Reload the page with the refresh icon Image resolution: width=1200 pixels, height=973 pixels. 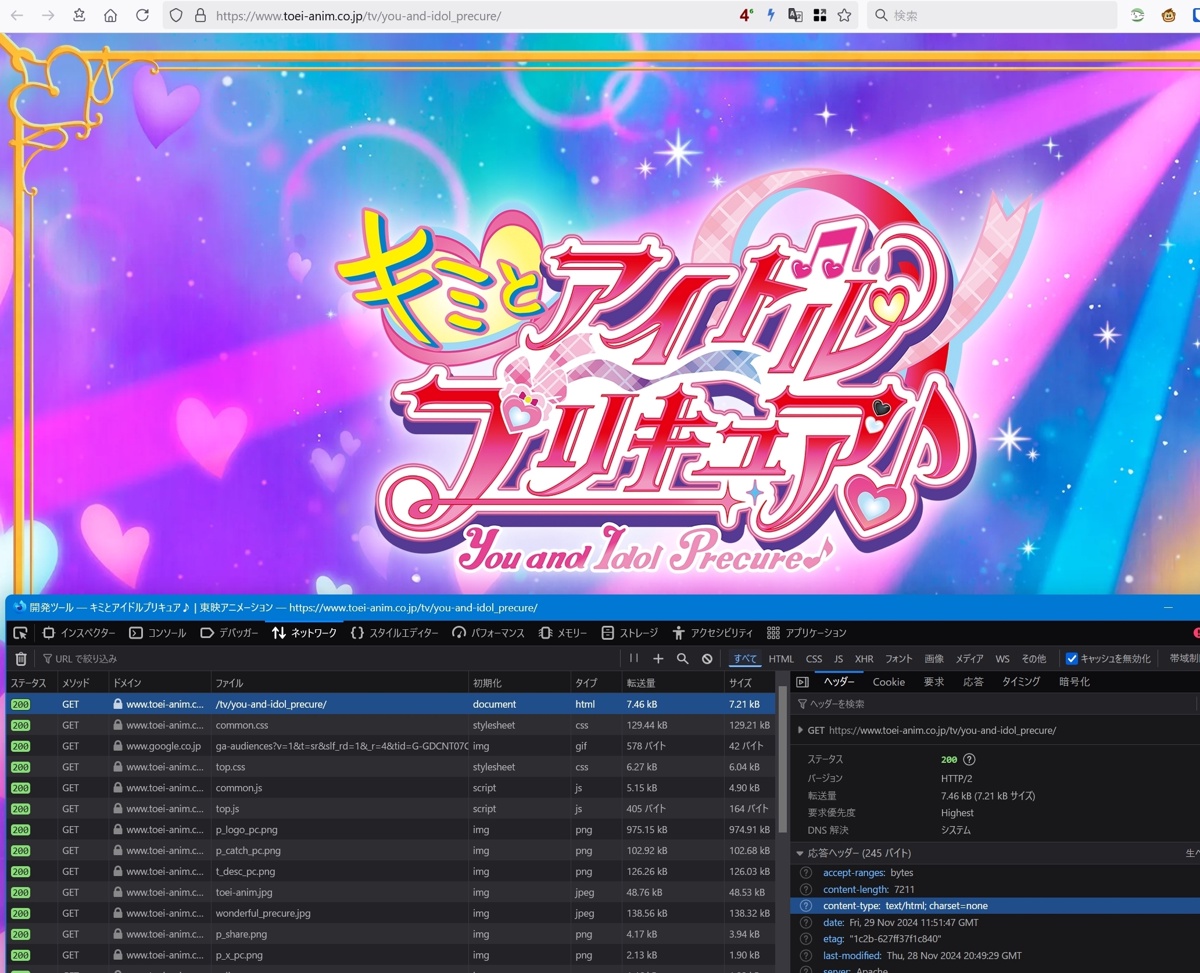(x=142, y=16)
